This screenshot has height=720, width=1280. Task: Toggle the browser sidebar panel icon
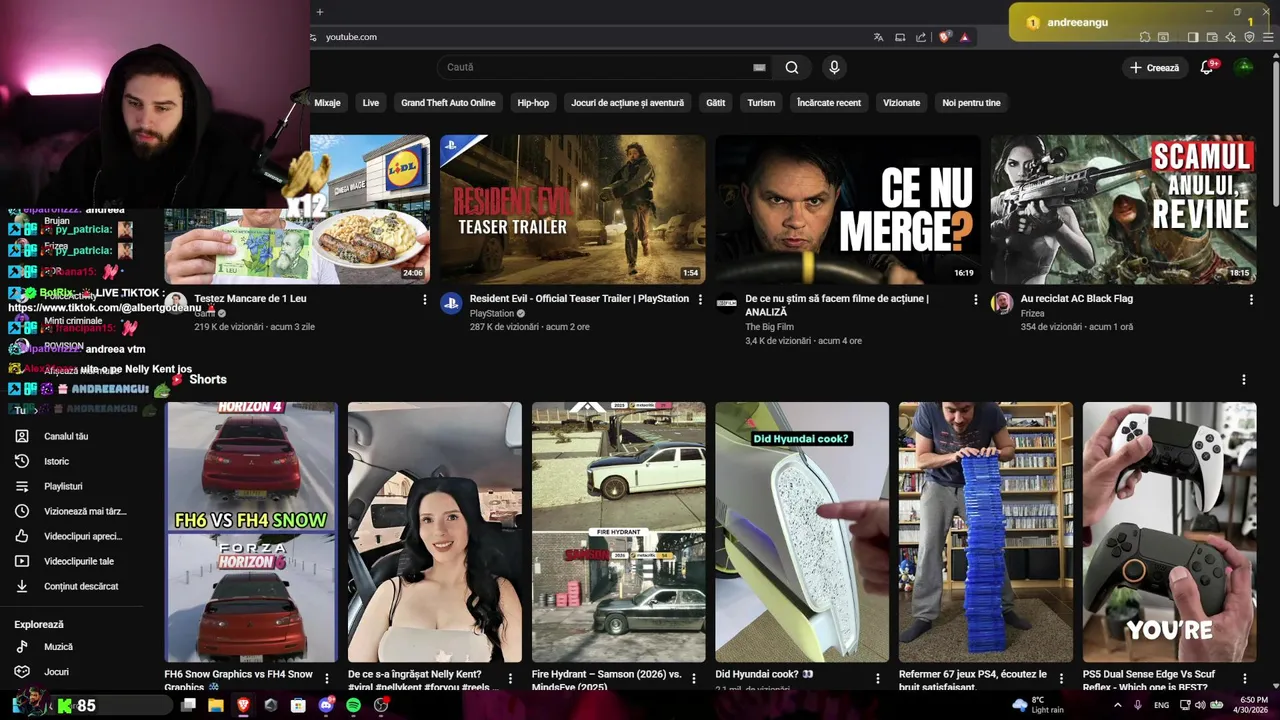point(1192,37)
